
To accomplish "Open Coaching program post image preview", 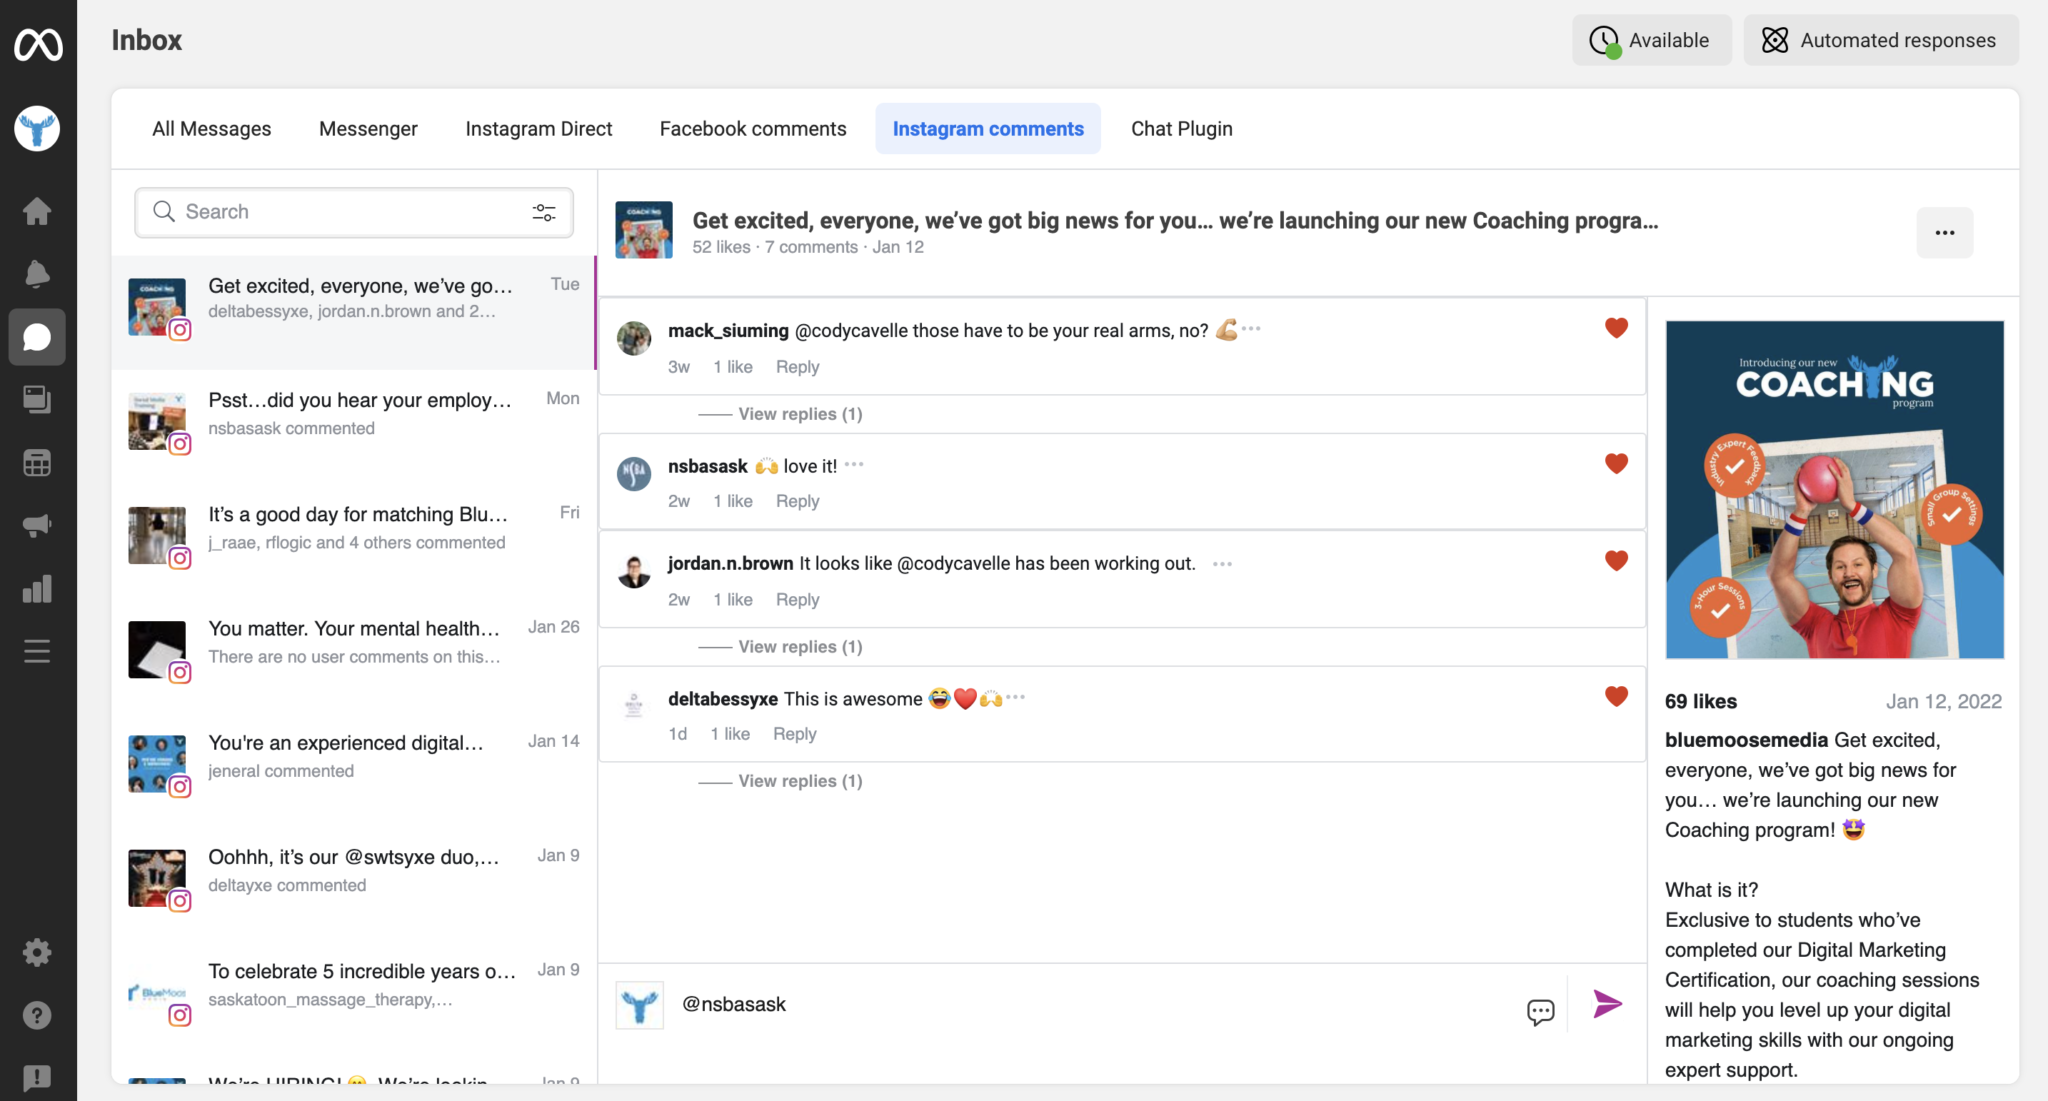I will click(1834, 490).
